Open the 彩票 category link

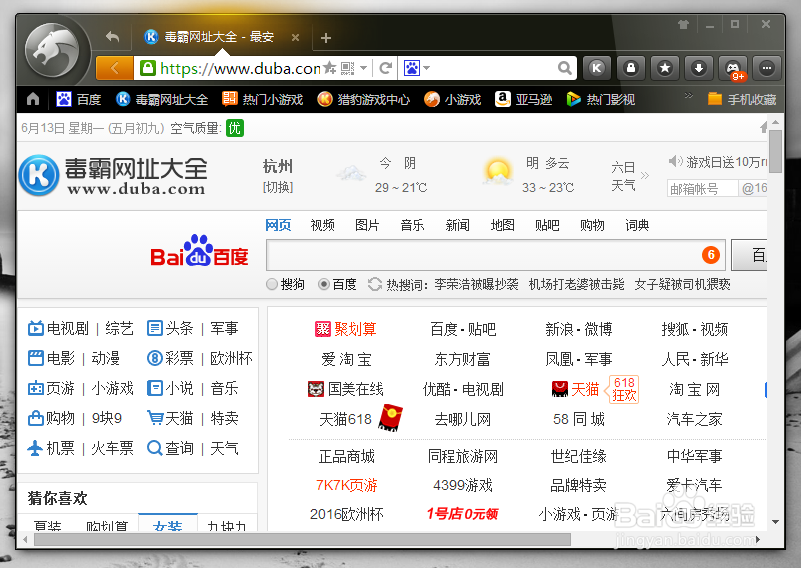click(179, 359)
